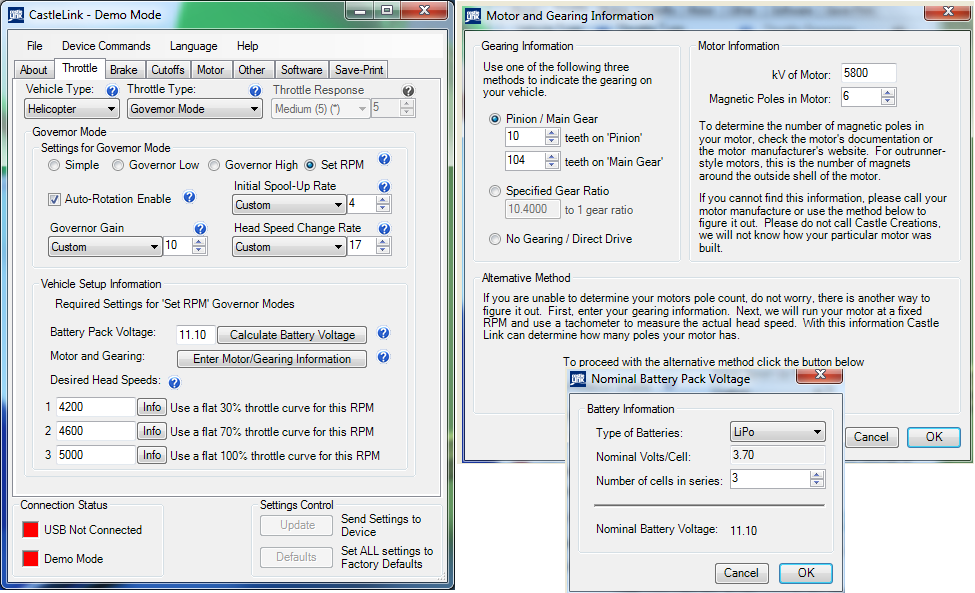This screenshot has width=975, height=593.
Task: Click Enter Motor/Gearing Information button
Action: coord(272,359)
